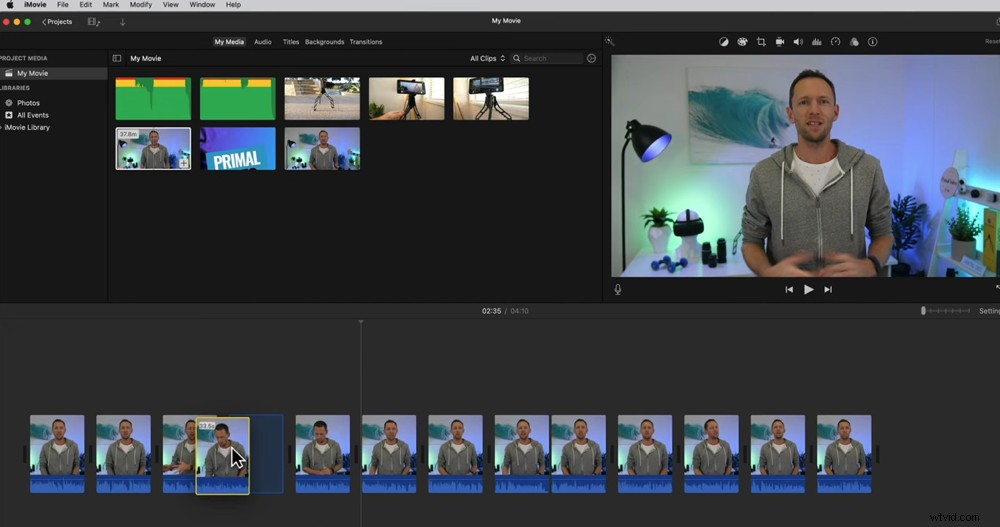This screenshot has height=527, width=1000.
Task: Jump to next clip in viewer
Action: [x=828, y=290]
